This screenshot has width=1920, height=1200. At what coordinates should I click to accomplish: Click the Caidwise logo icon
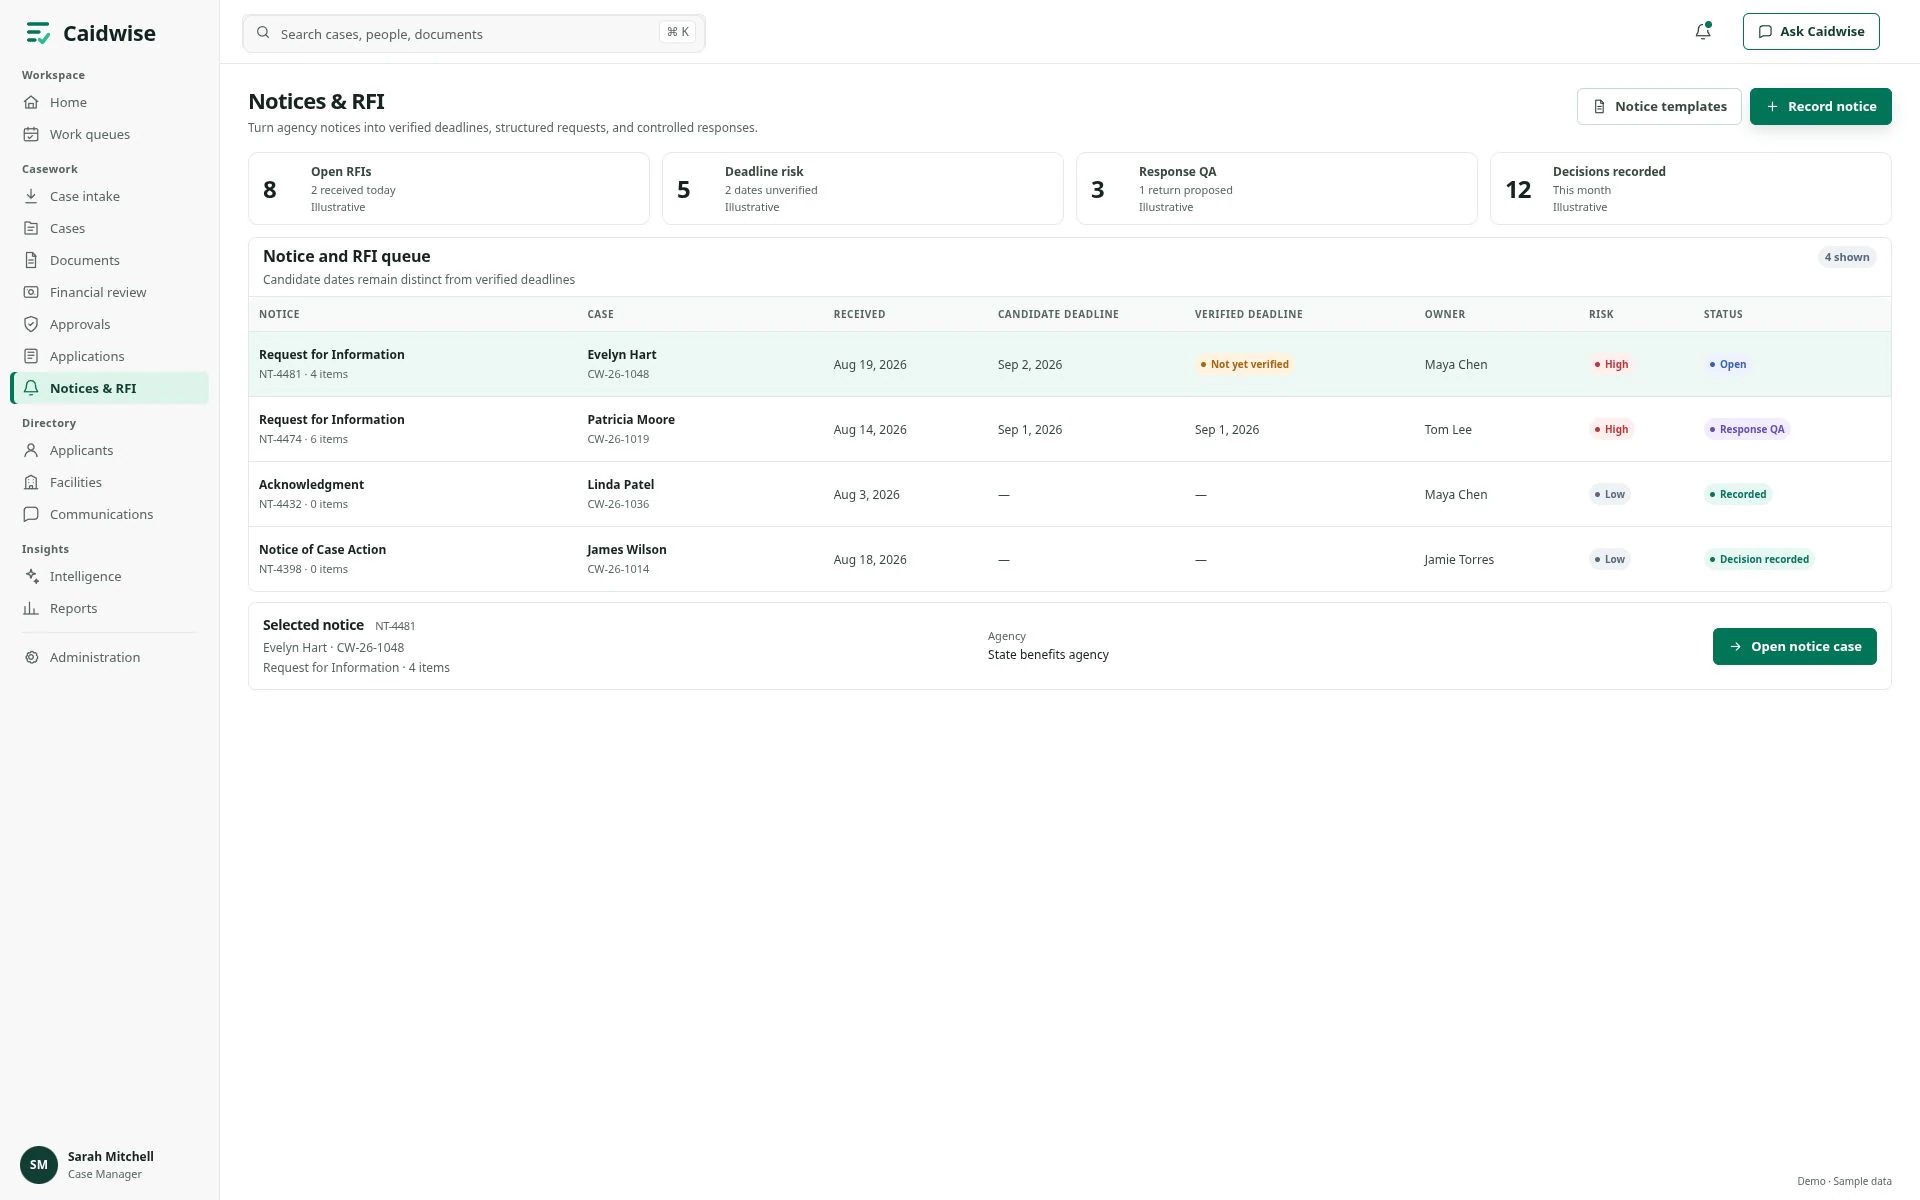[x=38, y=33]
